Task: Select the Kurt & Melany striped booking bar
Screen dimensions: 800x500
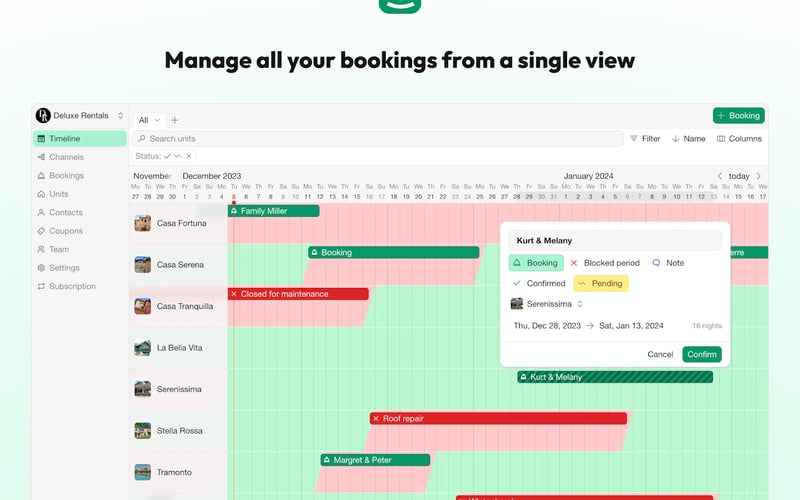Action: click(615, 377)
